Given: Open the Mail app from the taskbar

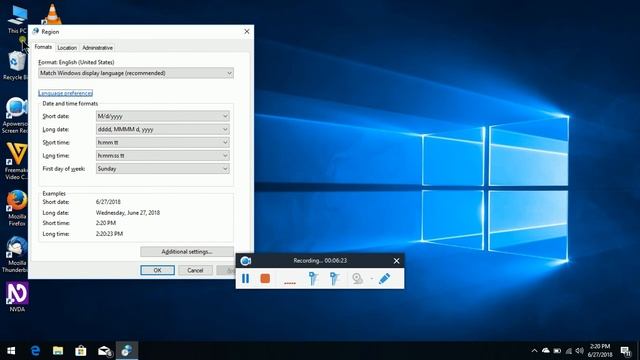Looking at the screenshot, I should 104,351.
